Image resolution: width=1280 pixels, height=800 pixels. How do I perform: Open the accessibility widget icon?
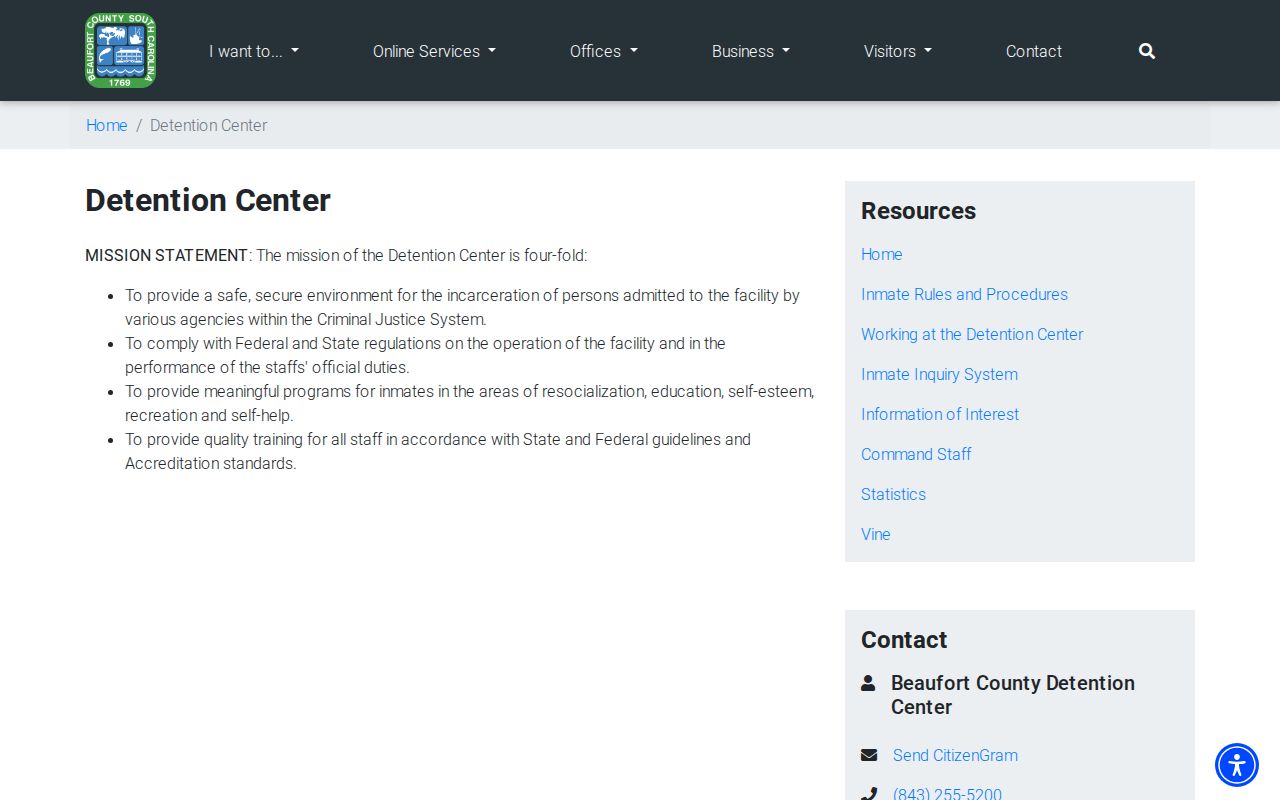pyautogui.click(x=1237, y=765)
